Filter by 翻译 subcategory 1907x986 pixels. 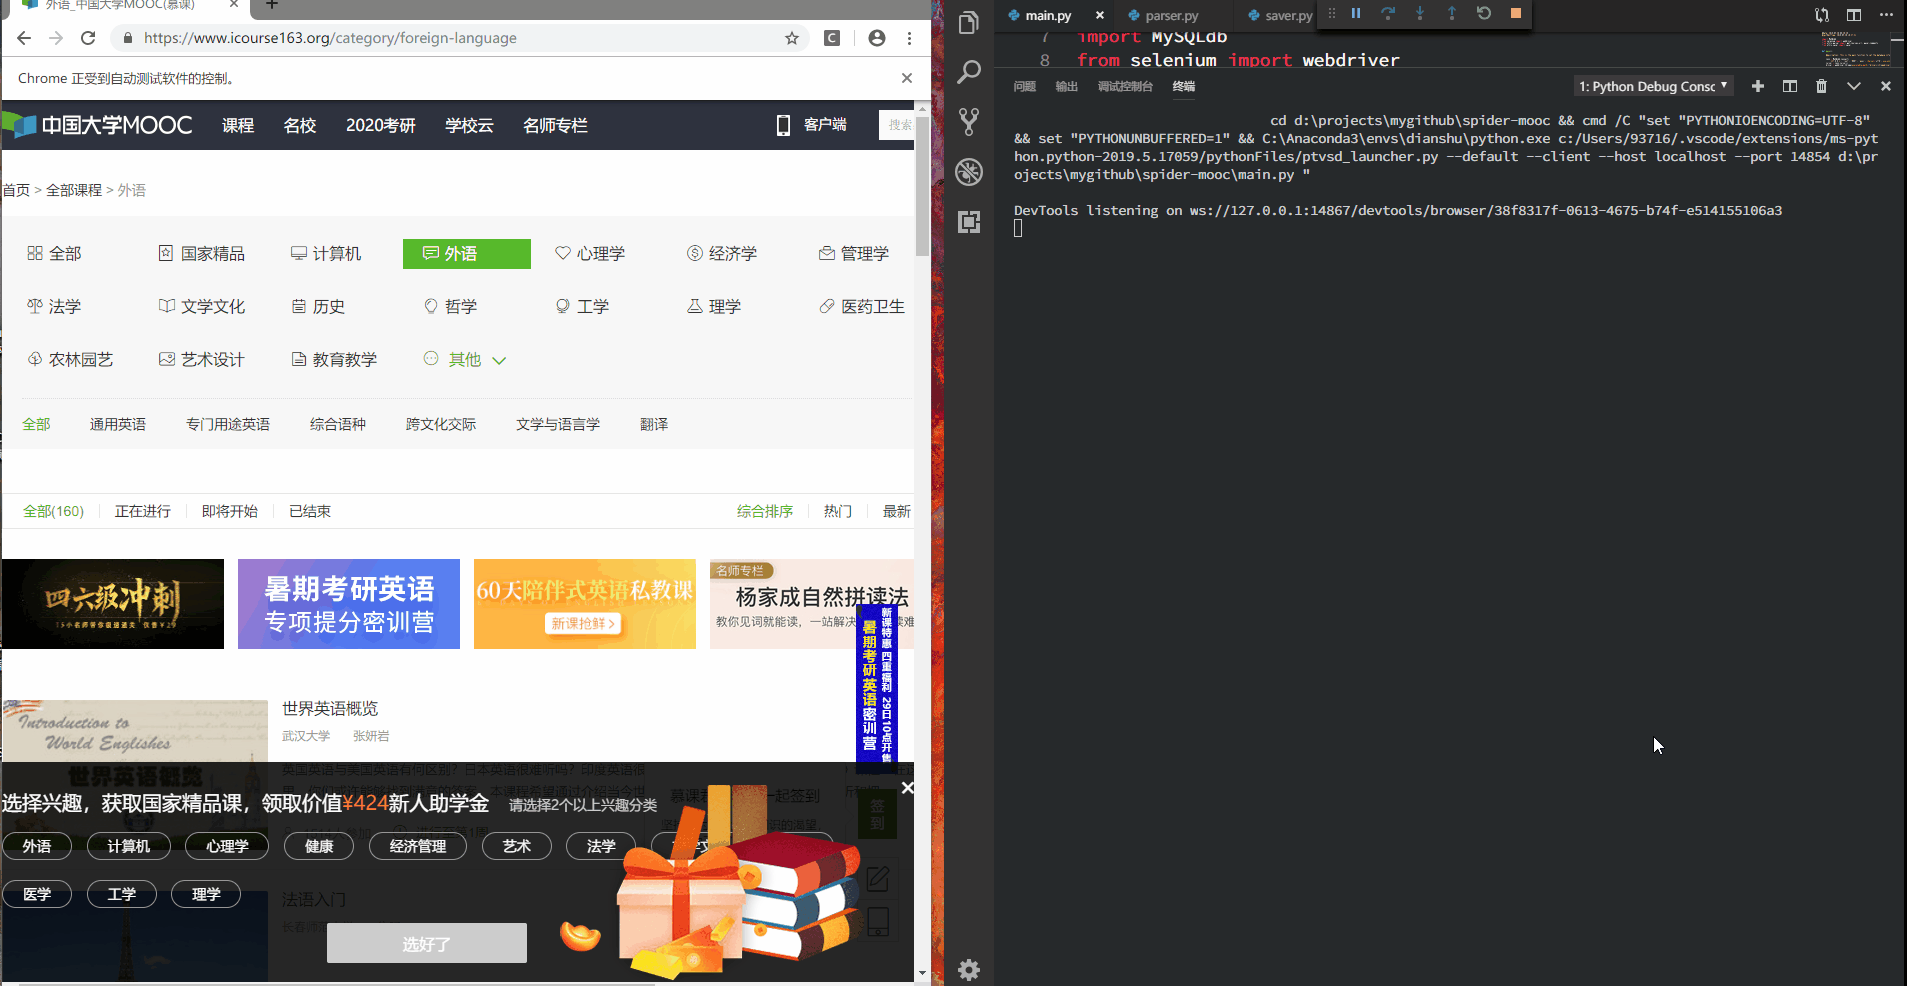click(x=654, y=424)
